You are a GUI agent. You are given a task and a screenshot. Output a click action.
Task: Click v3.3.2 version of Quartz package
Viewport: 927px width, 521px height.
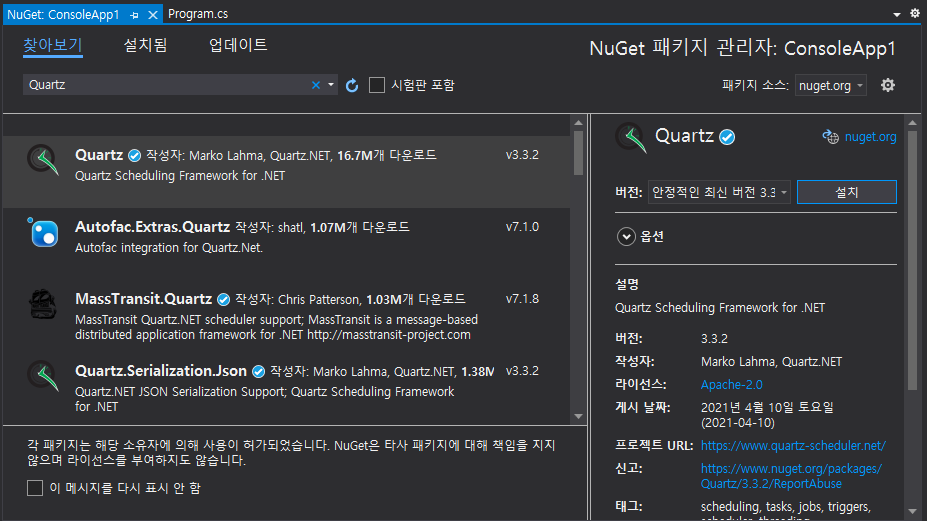point(522,155)
